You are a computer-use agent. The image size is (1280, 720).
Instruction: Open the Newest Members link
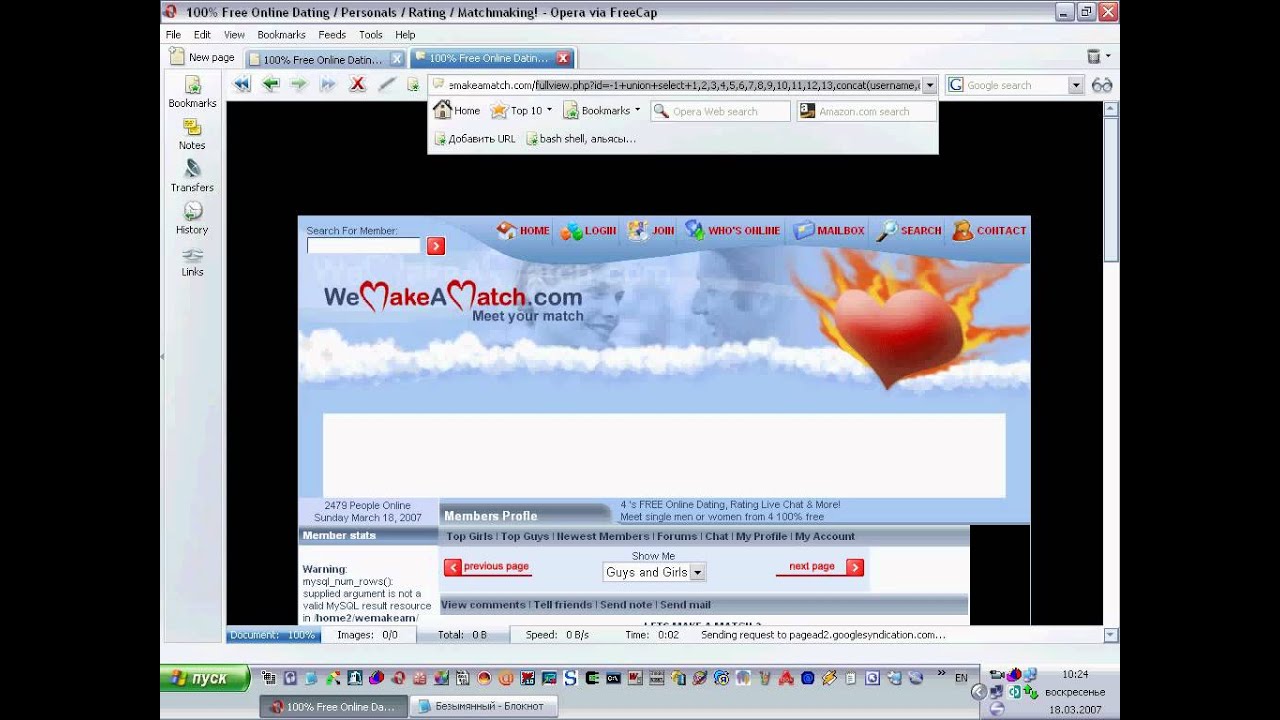pos(603,537)
